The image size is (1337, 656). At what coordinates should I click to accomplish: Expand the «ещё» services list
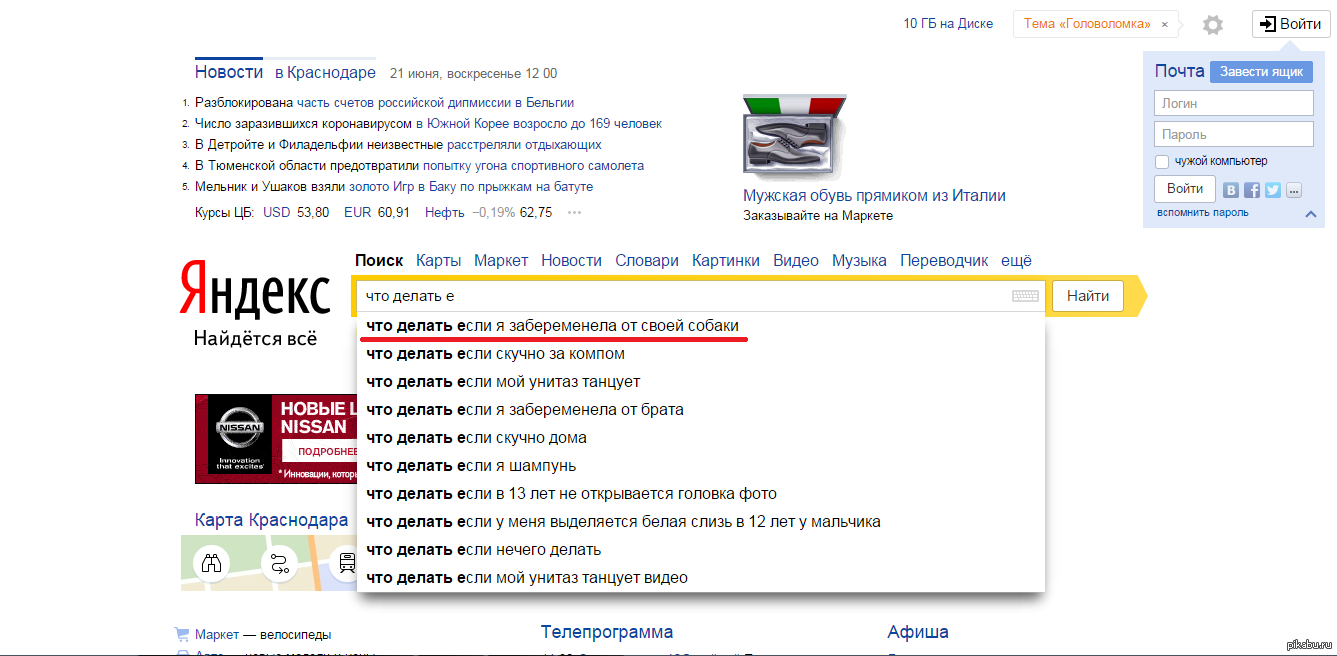coord(1016,261)
